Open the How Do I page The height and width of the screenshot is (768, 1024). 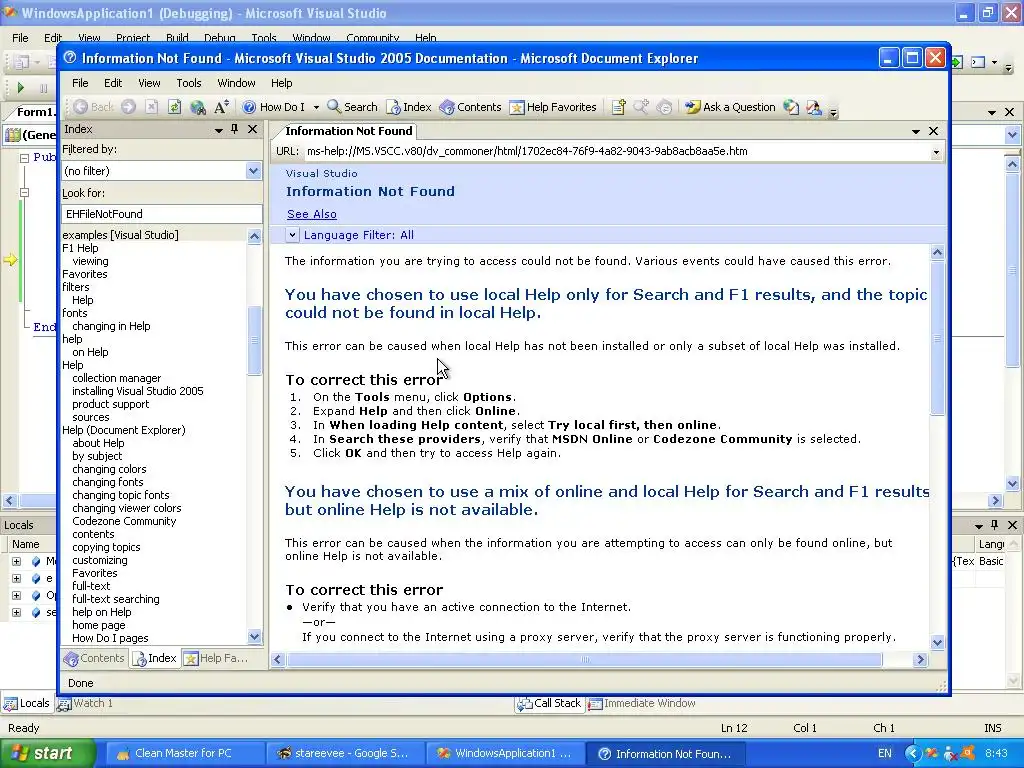[273, 107]
